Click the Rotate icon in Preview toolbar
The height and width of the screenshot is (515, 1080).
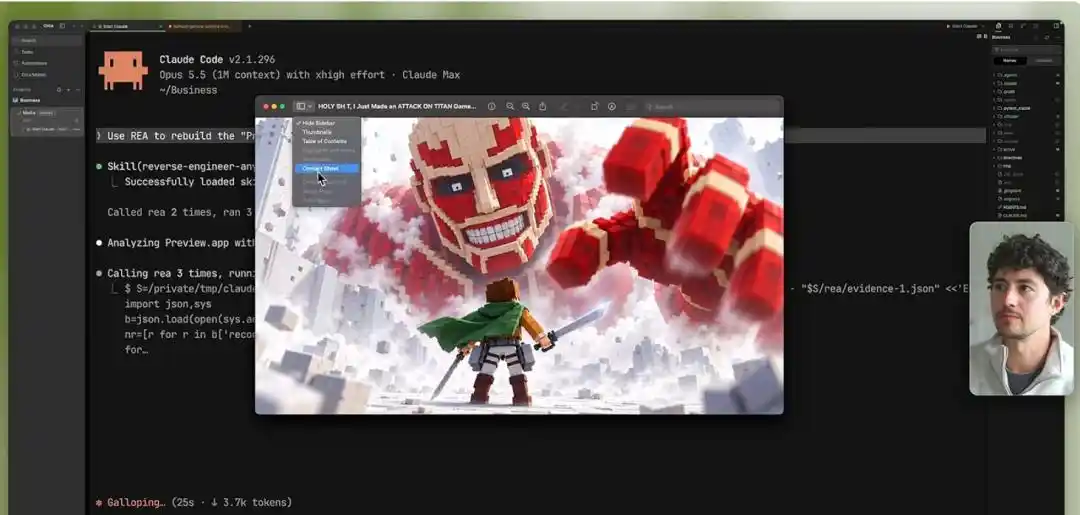click(x=594, y=107)
